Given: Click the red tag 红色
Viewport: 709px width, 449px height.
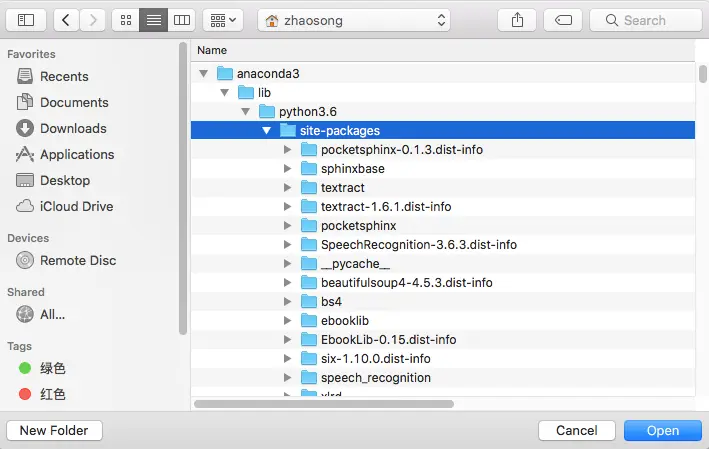Looking at the screenshot, I should [52, 394].
